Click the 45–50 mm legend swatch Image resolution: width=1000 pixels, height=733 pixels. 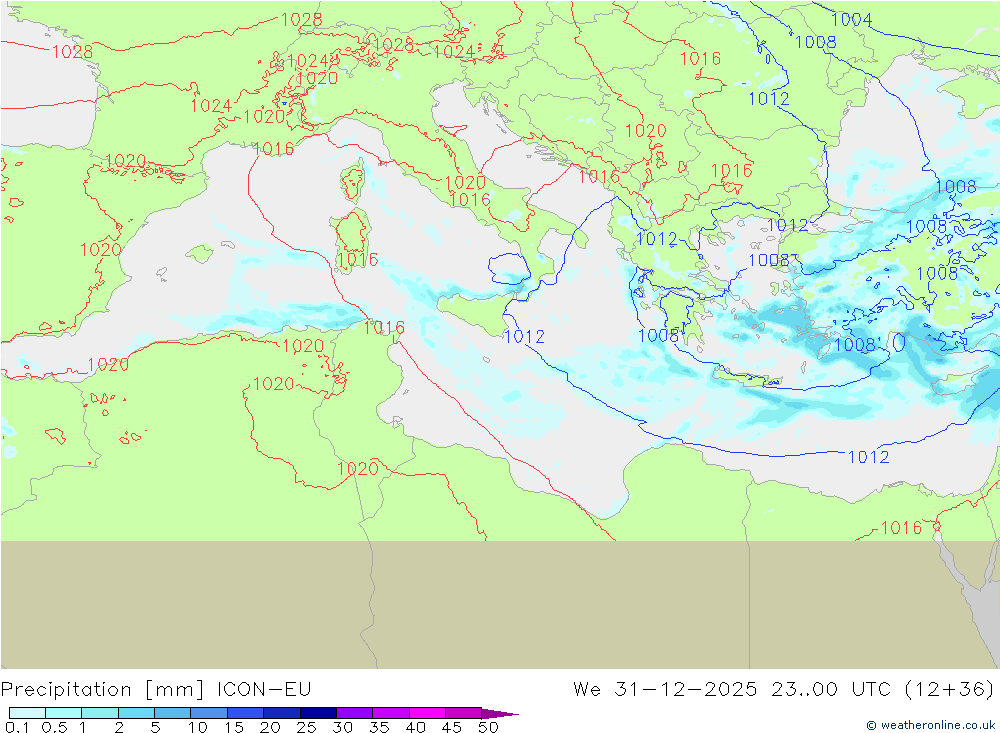[x=463, y=713]
